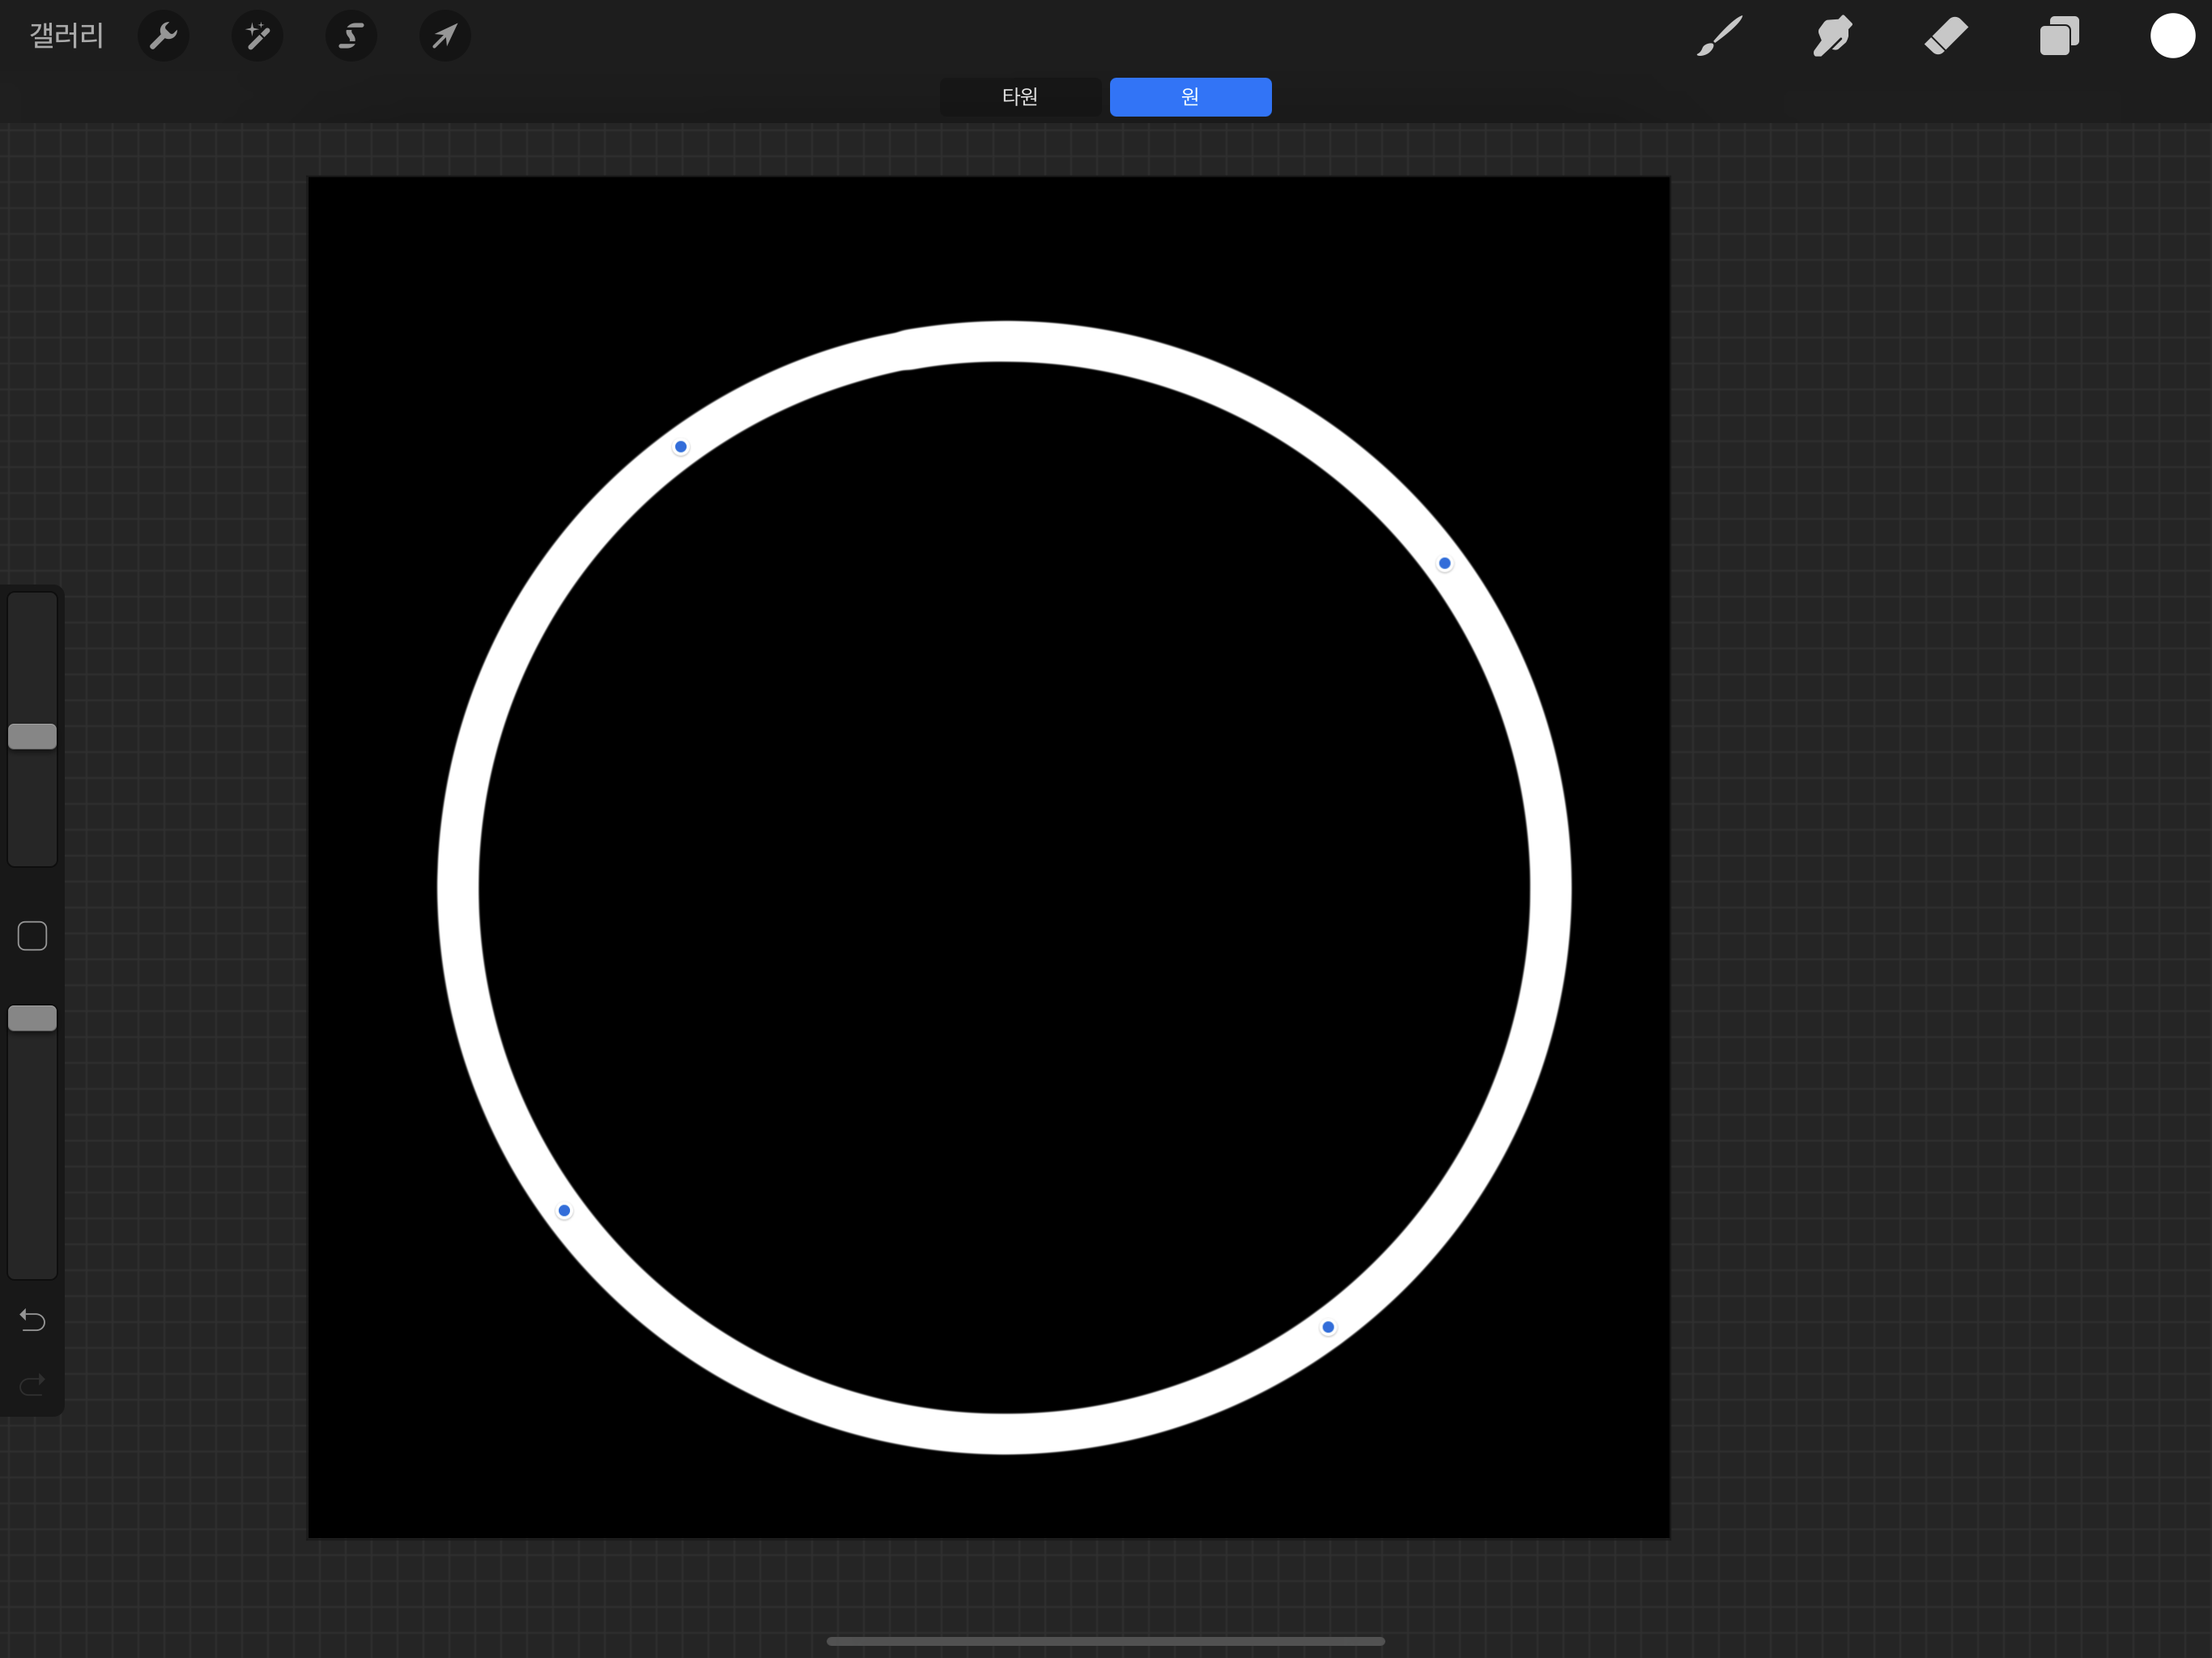Switch shape to Ellipse (타원)
The image size is (2212, 1658).
pos(1020,97)
